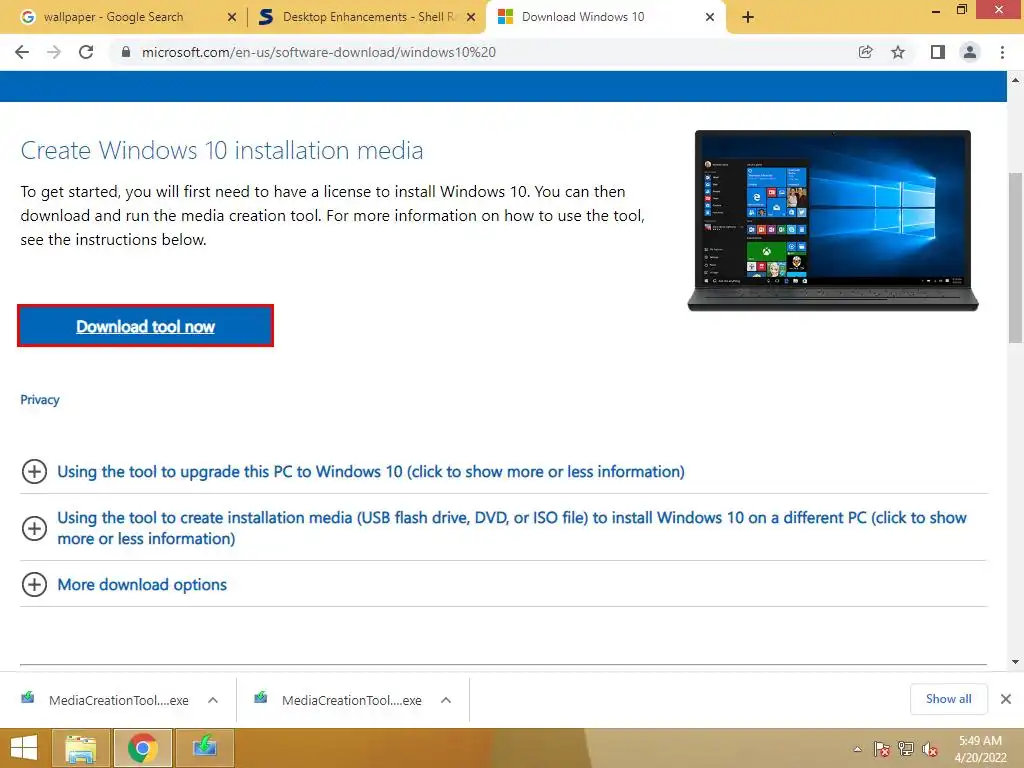The height and width of the screenshot is (768, 1024).
Task: Click the forward navigation arrow
Action: click(x=54, y=52)
